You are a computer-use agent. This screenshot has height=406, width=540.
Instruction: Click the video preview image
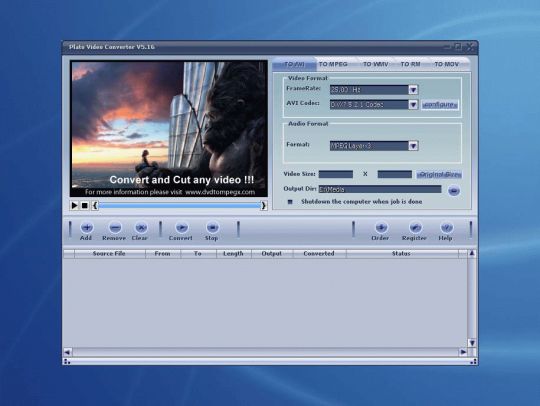169,129
